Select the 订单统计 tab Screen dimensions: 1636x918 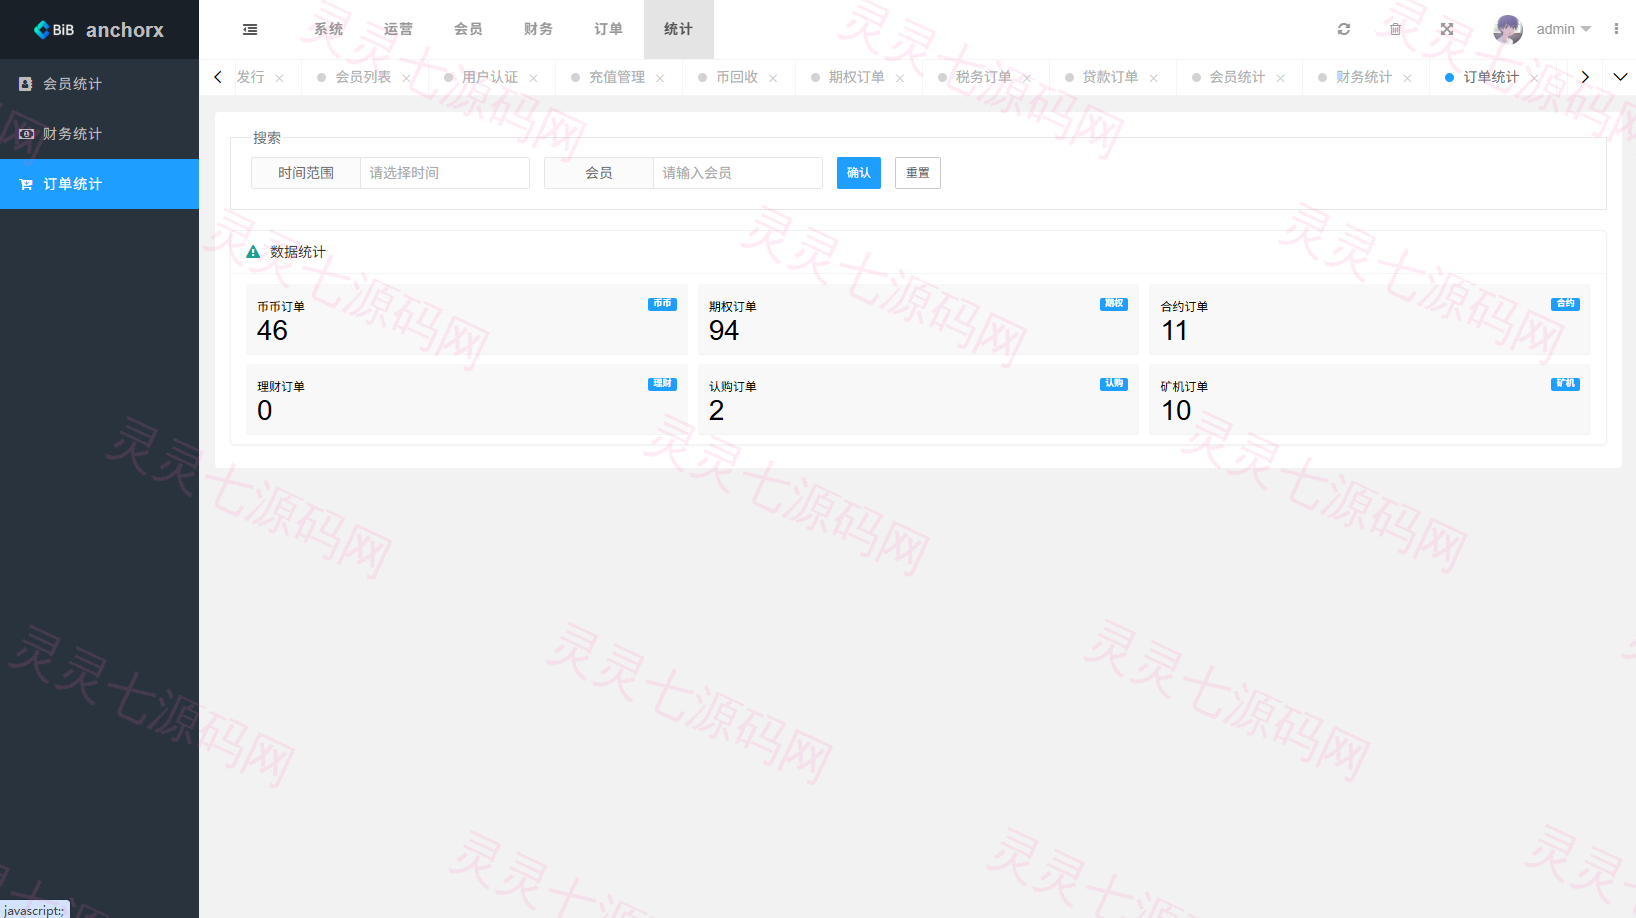coord(1491,77)
